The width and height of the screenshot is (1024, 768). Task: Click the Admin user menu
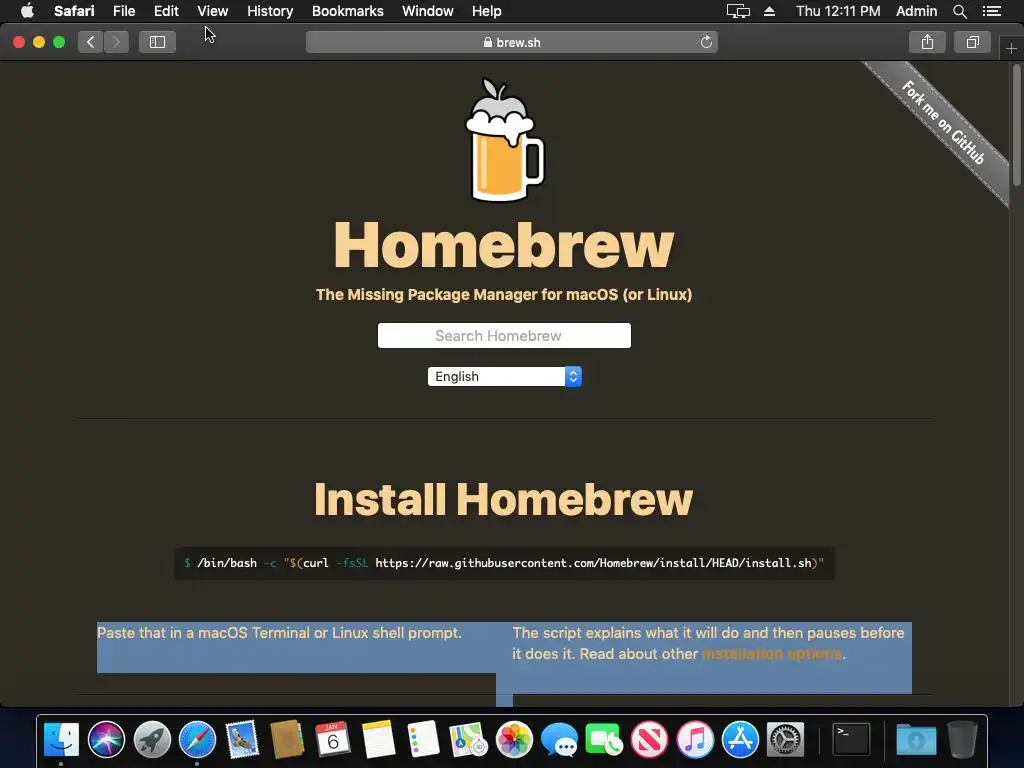[916, 11]
